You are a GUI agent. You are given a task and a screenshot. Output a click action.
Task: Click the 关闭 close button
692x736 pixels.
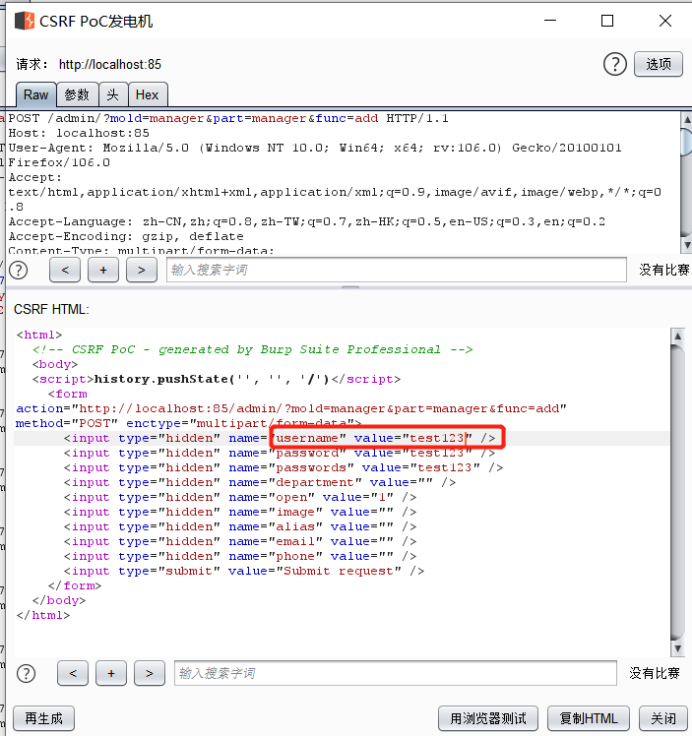click(x=663, y=718)
